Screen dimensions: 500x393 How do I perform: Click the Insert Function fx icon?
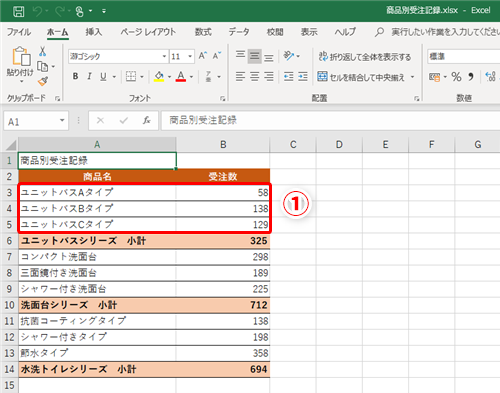[147, 120]
